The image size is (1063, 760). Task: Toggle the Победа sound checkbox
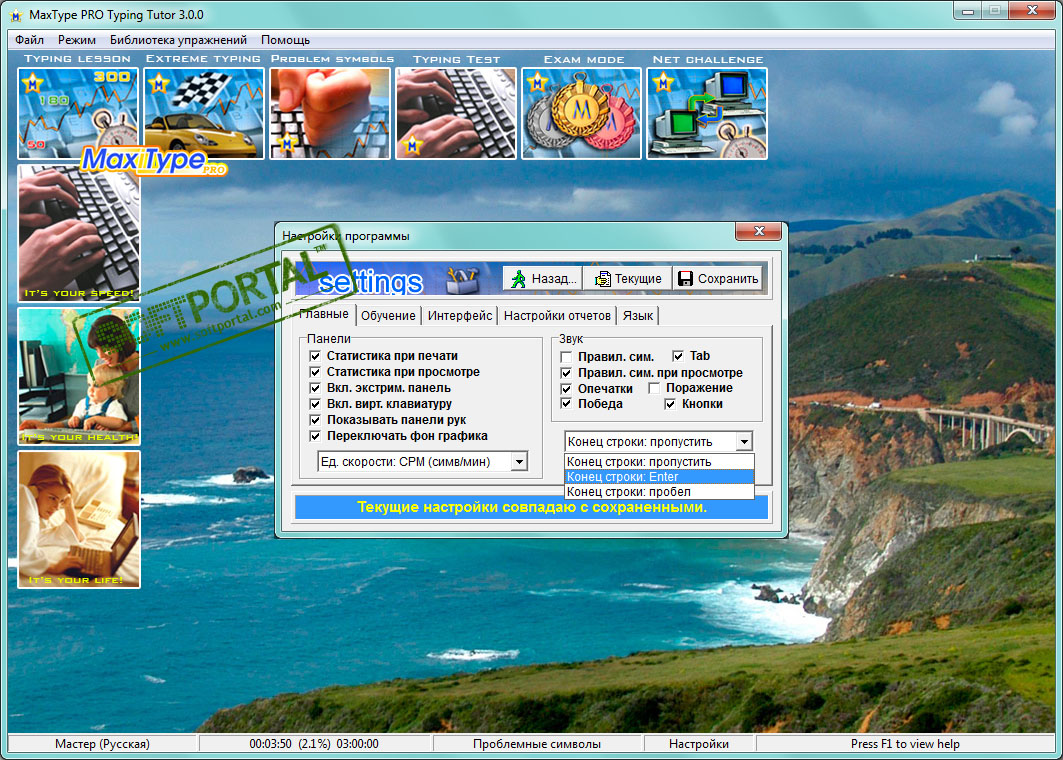point(566,404)
